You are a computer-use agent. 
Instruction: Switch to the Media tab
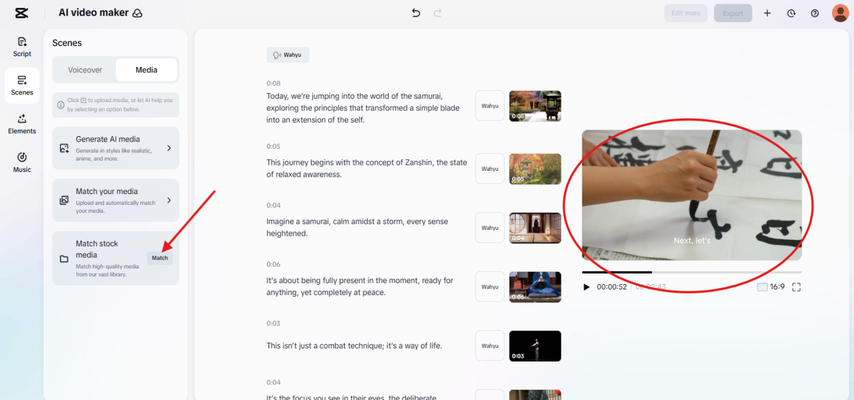pos(147,70)
